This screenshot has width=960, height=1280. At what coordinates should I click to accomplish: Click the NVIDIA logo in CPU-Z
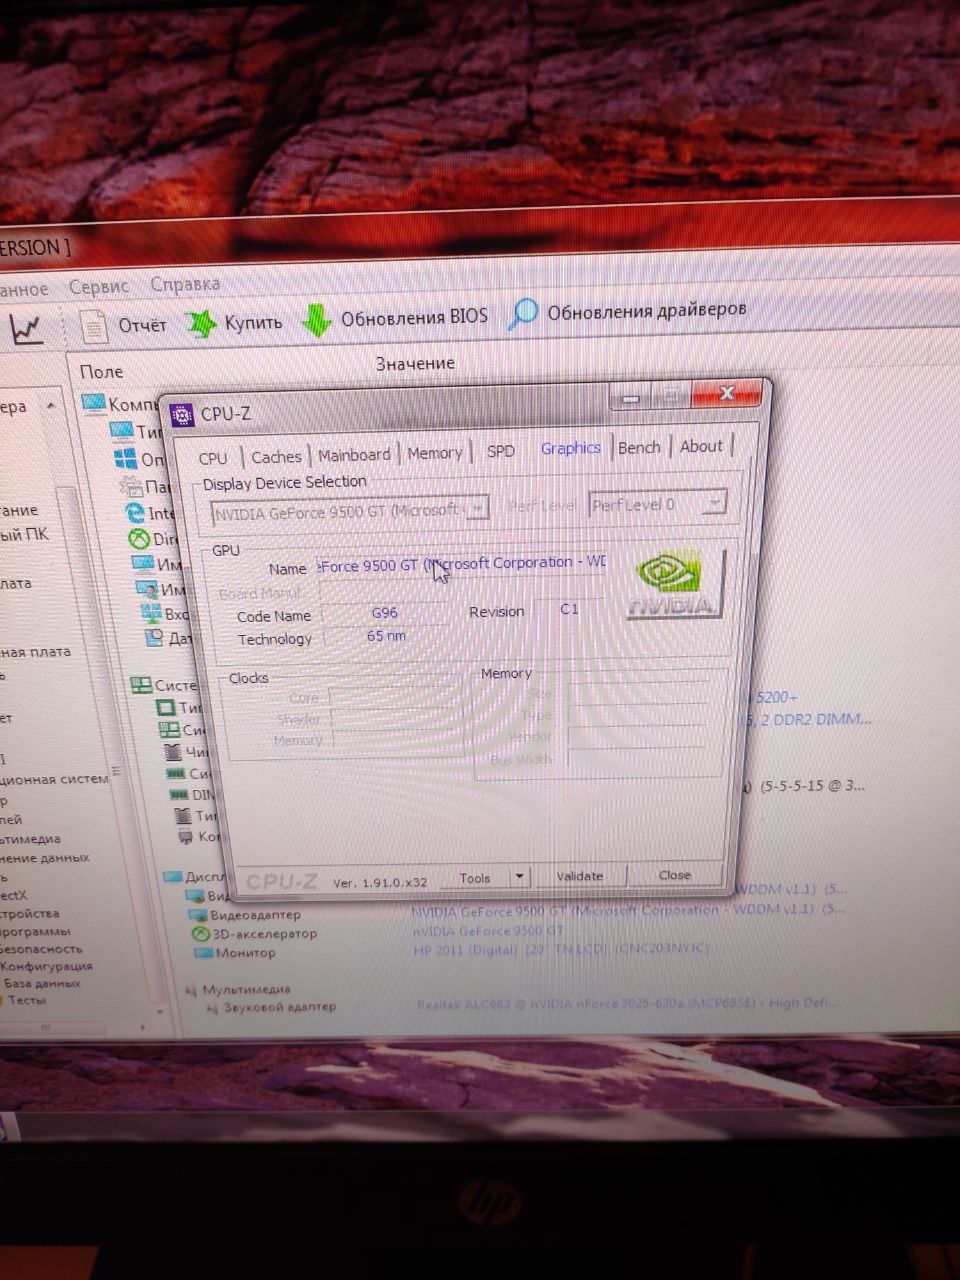[x=674, y=585]
